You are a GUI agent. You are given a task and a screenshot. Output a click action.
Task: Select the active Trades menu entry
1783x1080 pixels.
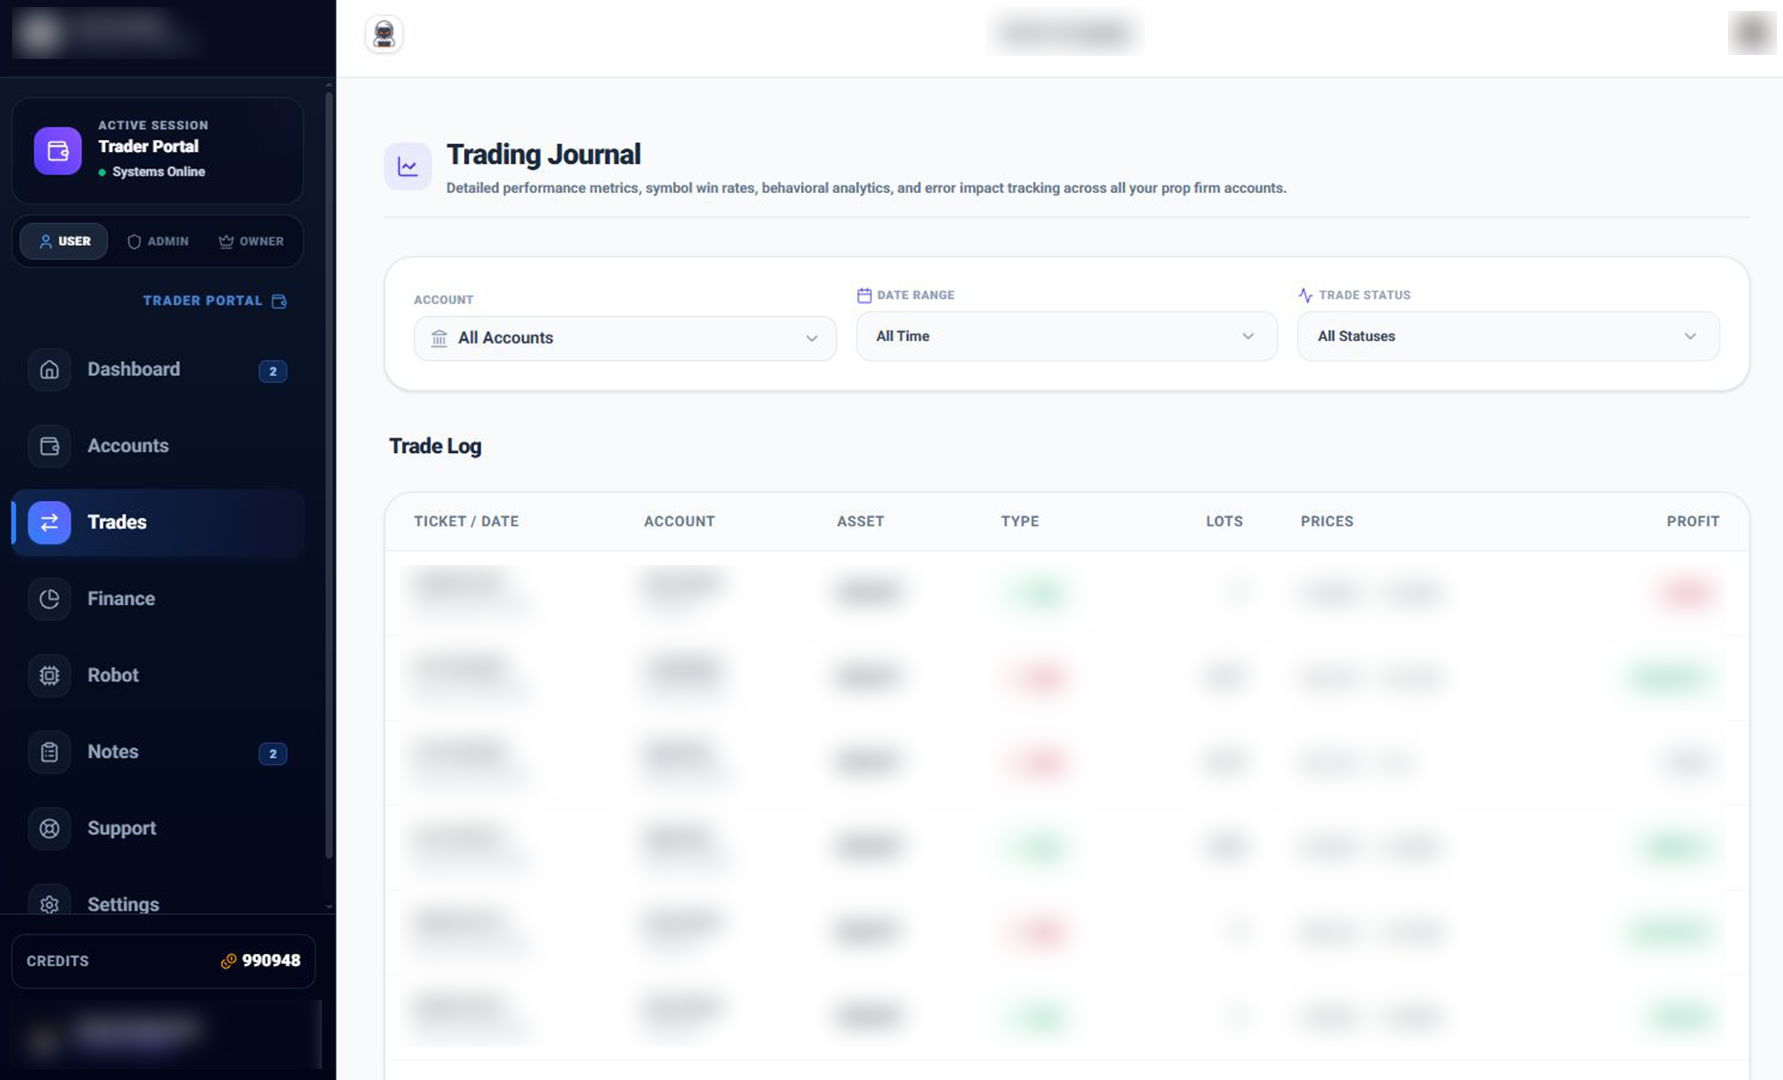158,523
